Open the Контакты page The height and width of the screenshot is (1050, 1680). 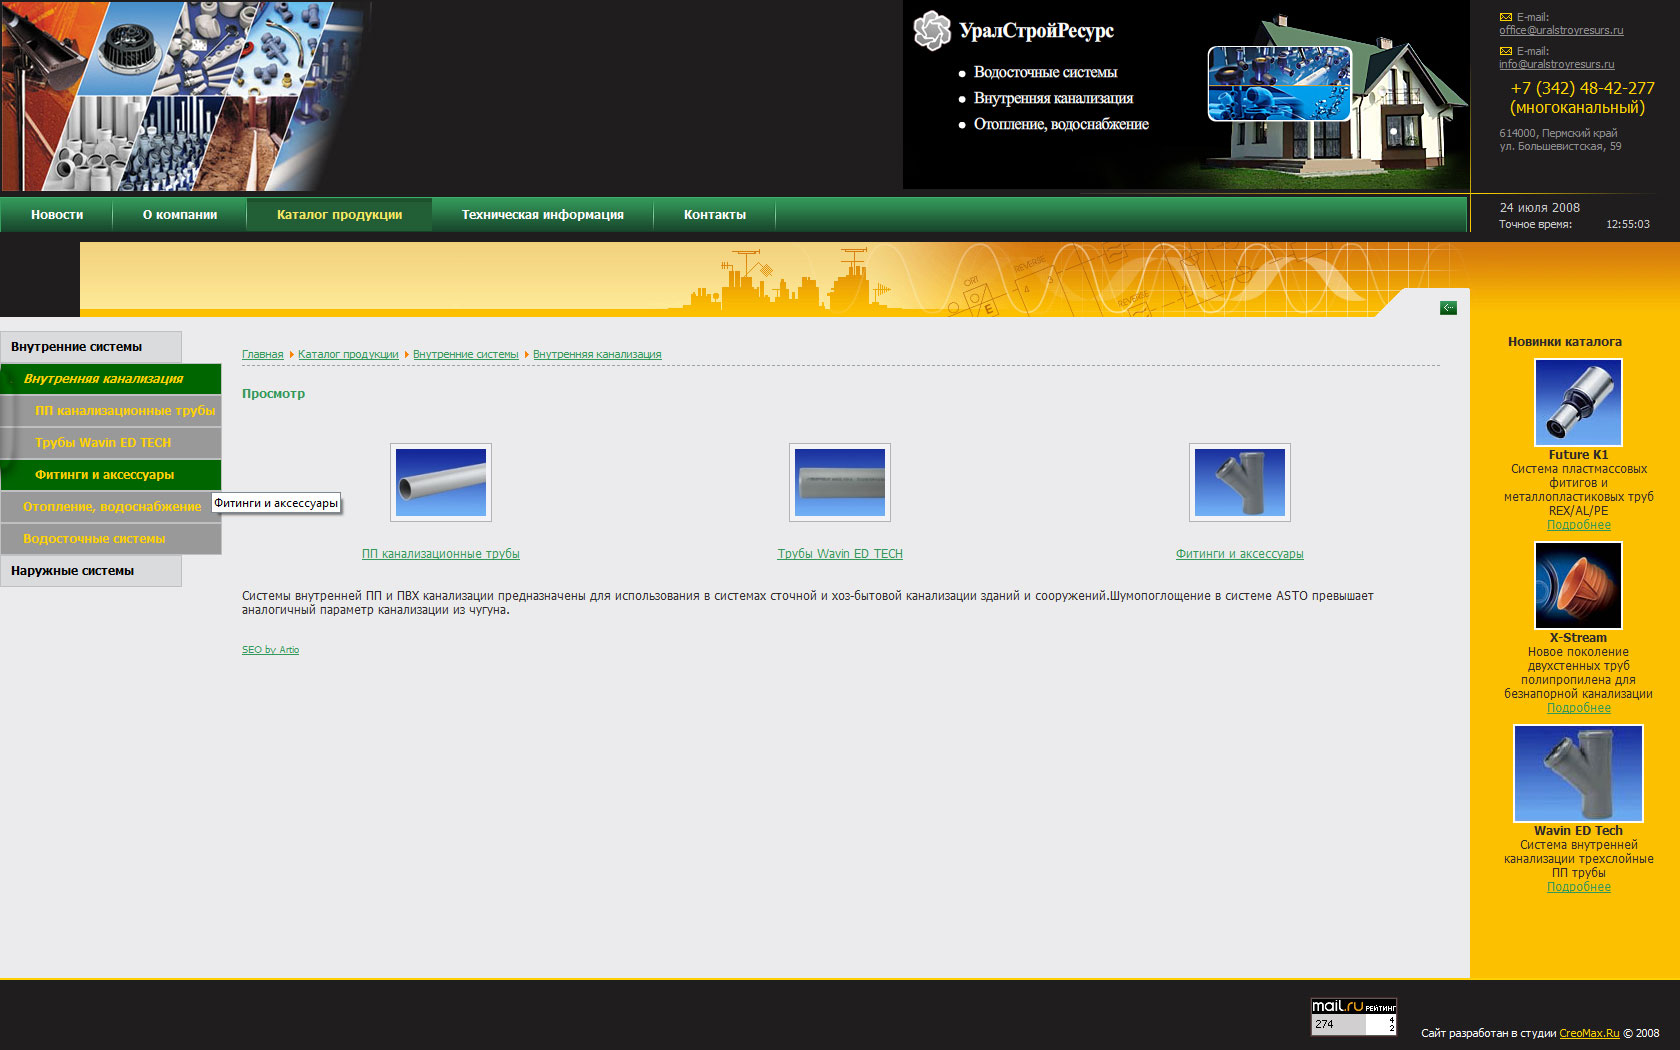[715, 215]
